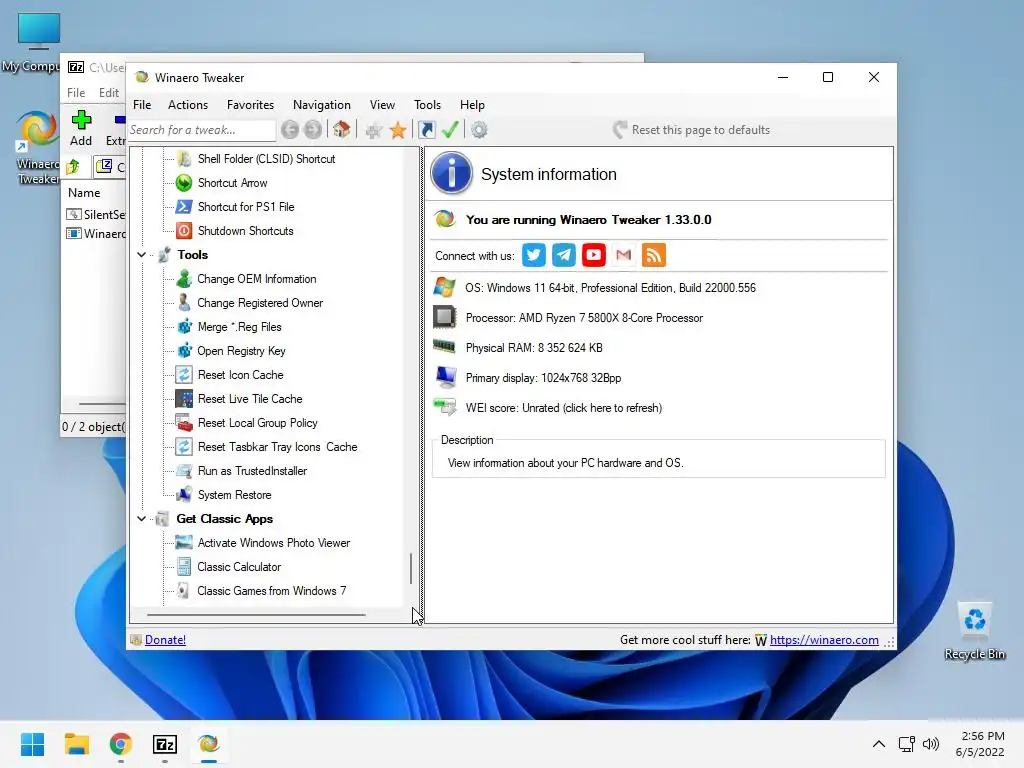Open the Favorites menu
1024x768 pixels.
(250, 104)
